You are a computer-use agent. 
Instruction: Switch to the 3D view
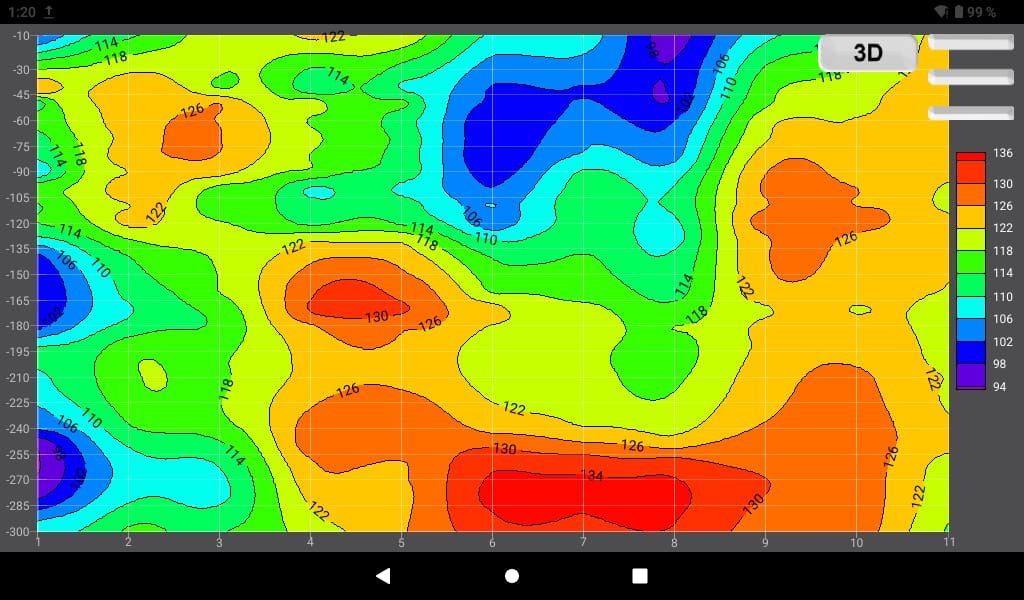(x=867, y=54)
